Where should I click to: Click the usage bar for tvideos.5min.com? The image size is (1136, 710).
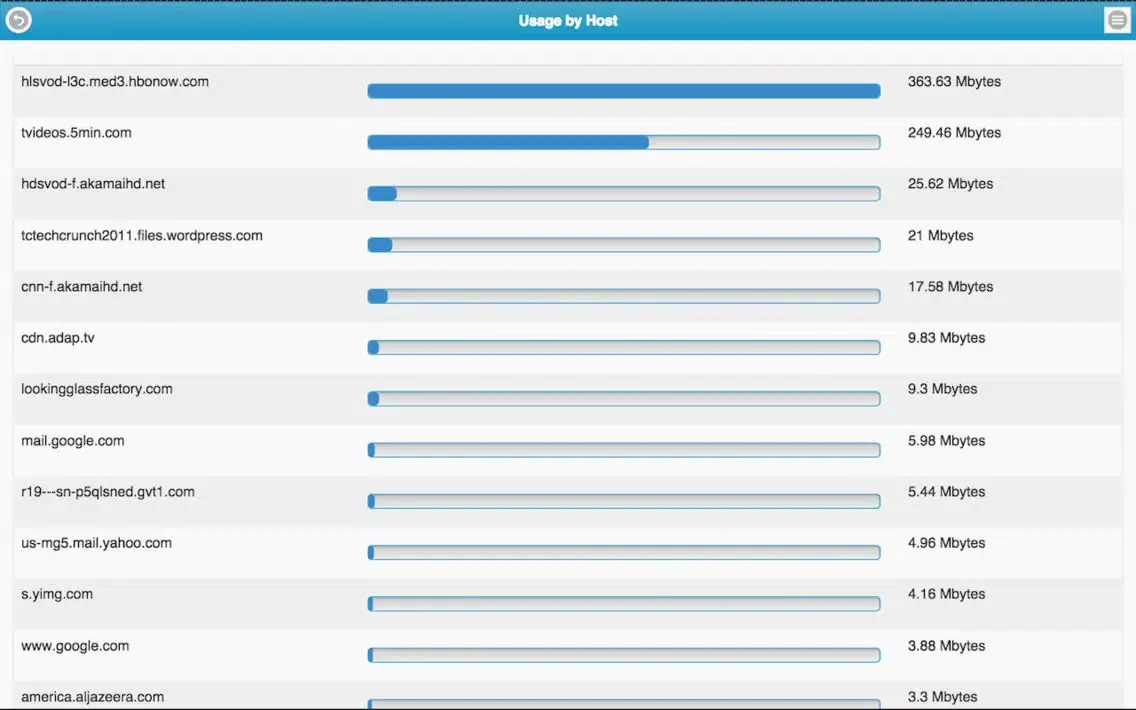point(623,142)
